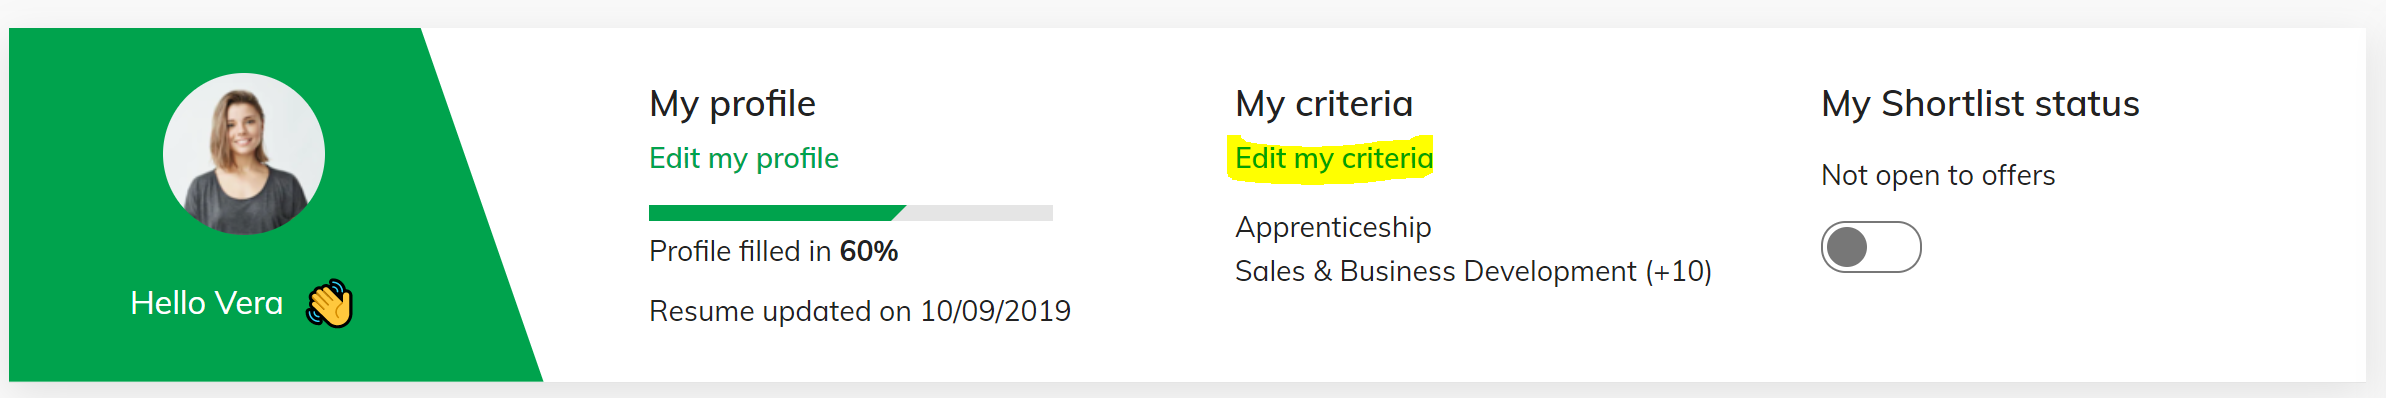Open the highlighted Edit my criteria link

[1333, 158]
